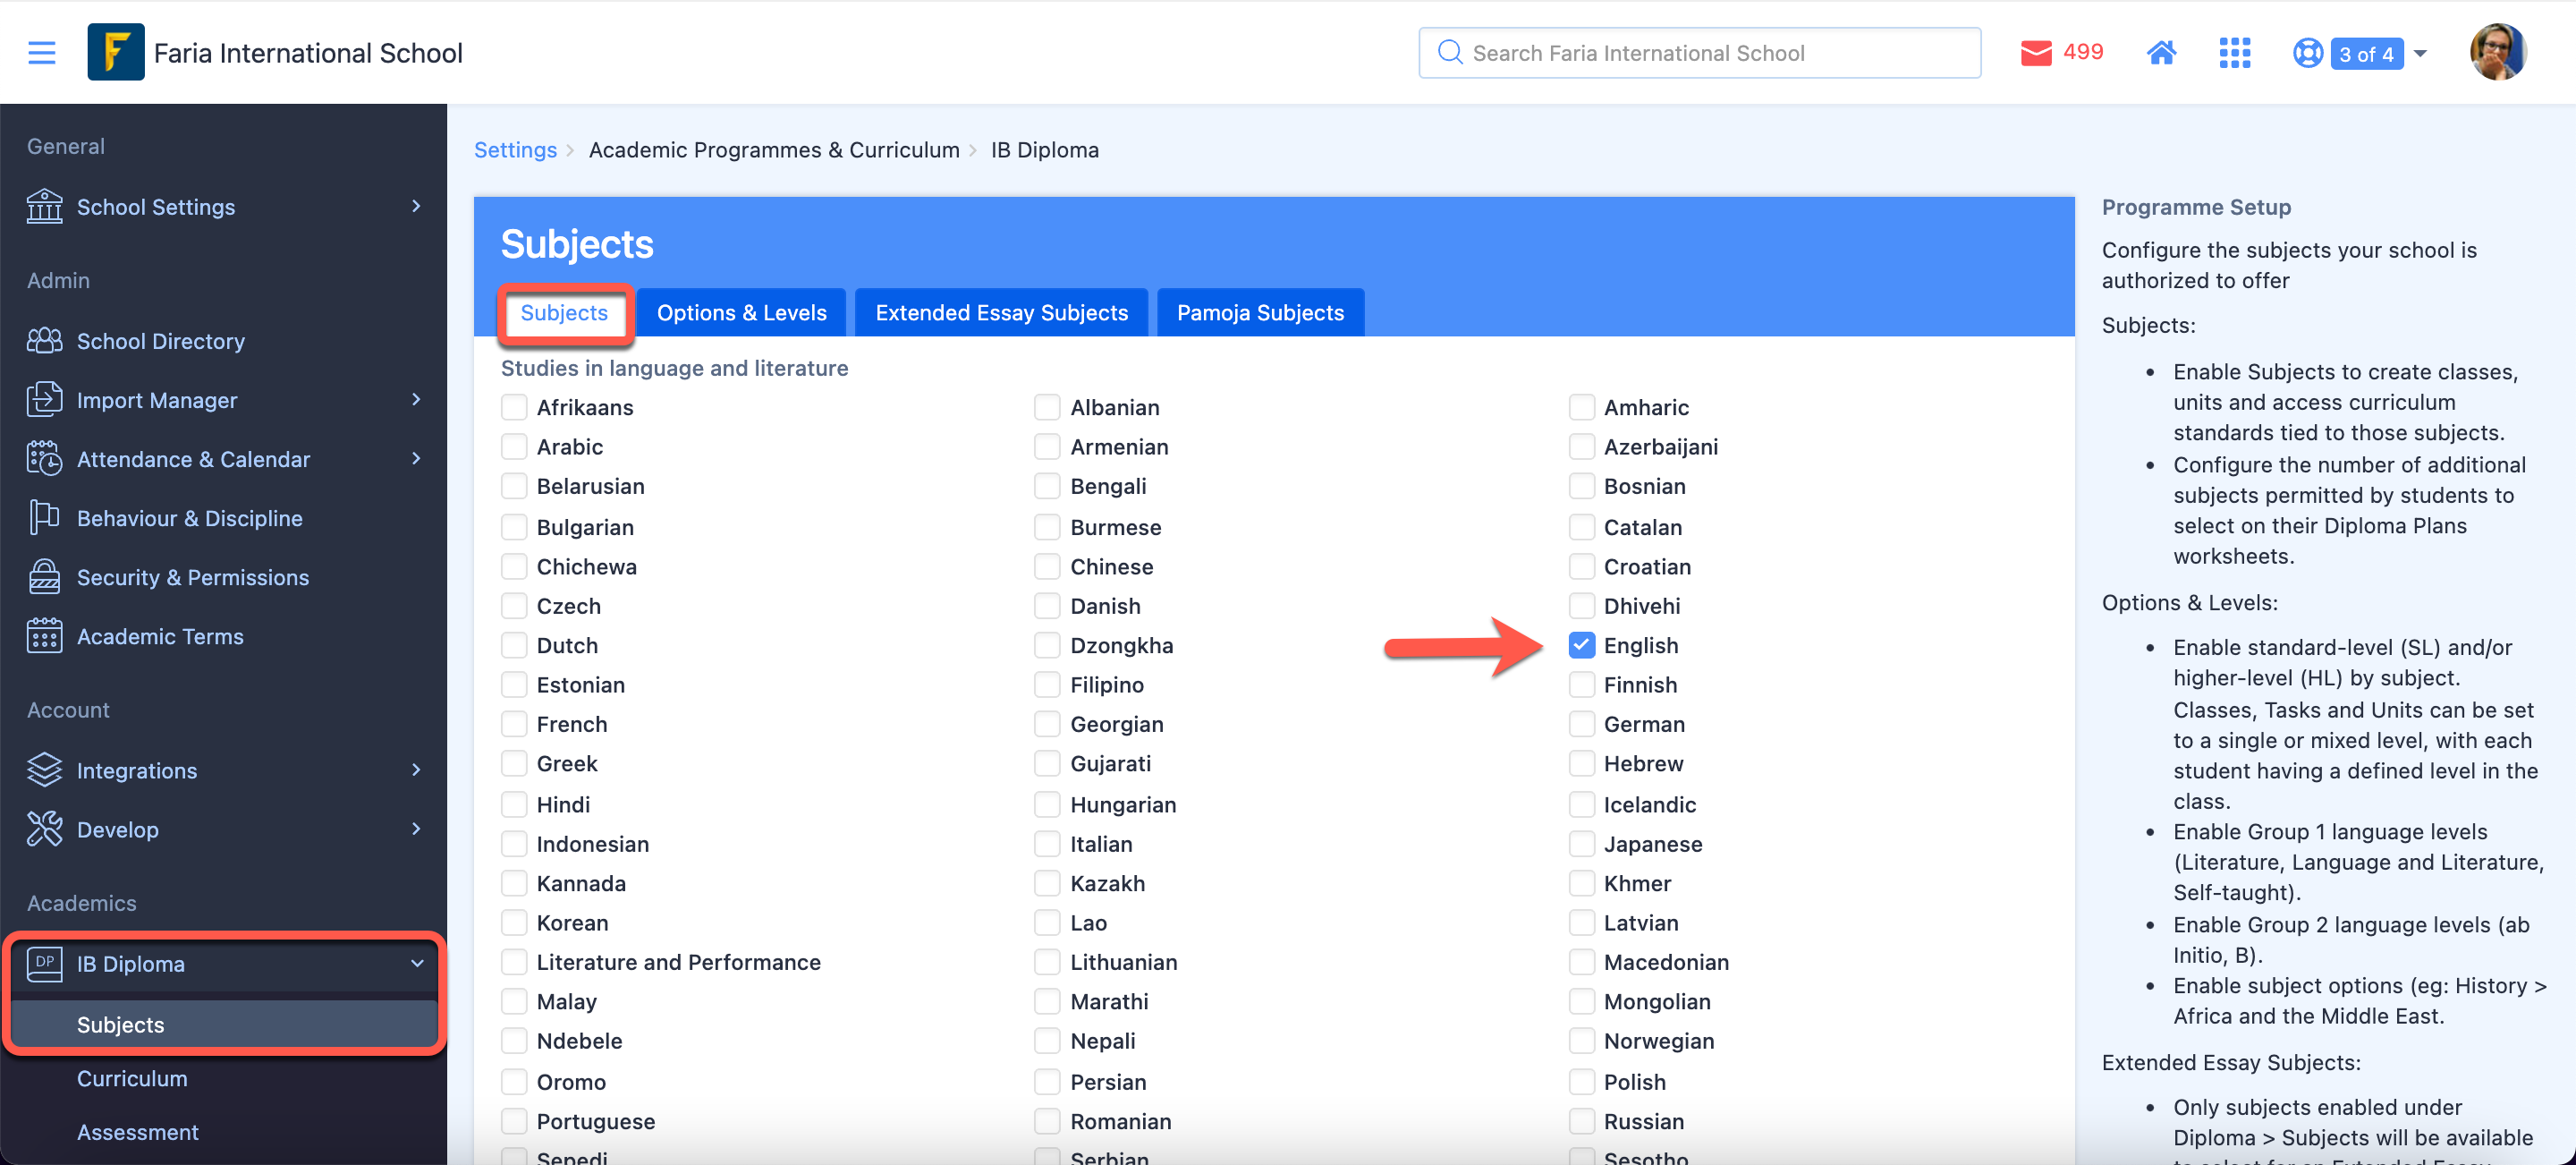Check the Danish subject checkbox
The width and height of the screenshot is (2576, 1165).
1047,605
